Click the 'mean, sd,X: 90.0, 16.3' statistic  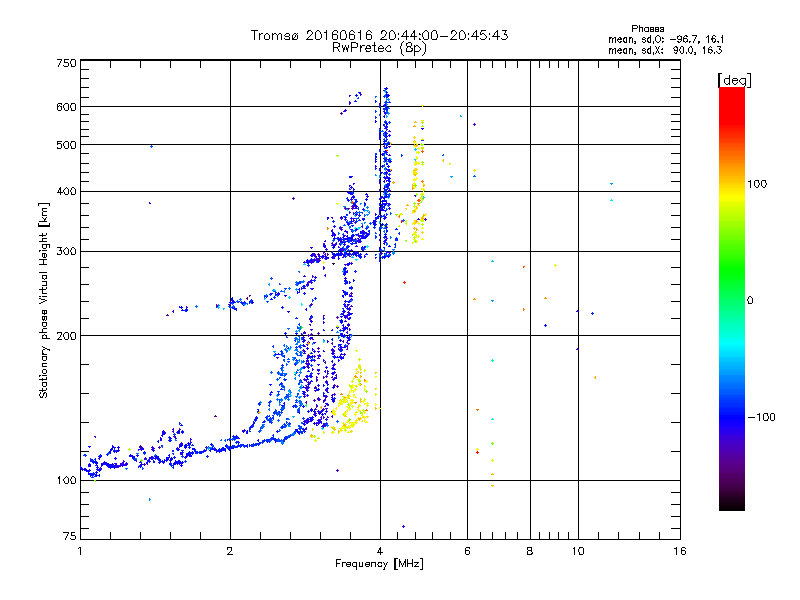point(665,50)
